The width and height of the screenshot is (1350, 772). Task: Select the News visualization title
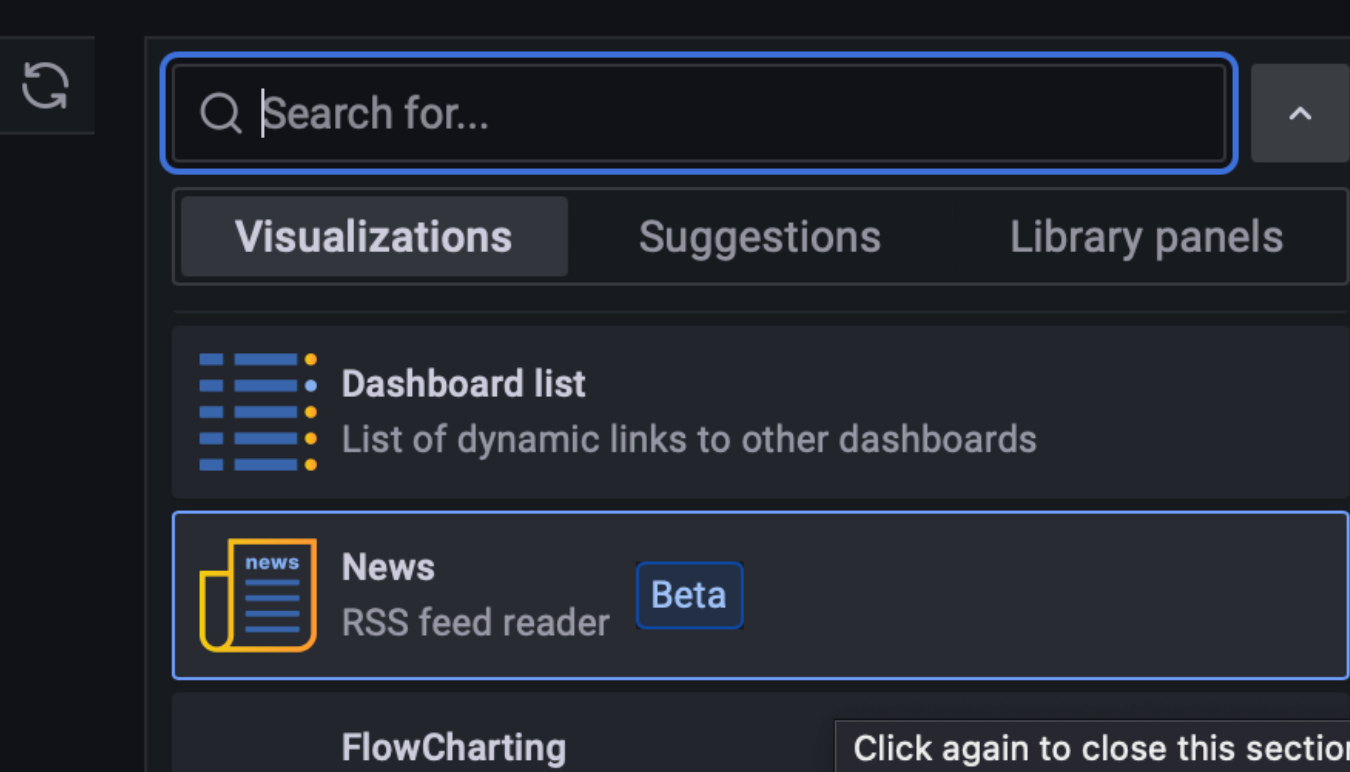coord(388,567)
